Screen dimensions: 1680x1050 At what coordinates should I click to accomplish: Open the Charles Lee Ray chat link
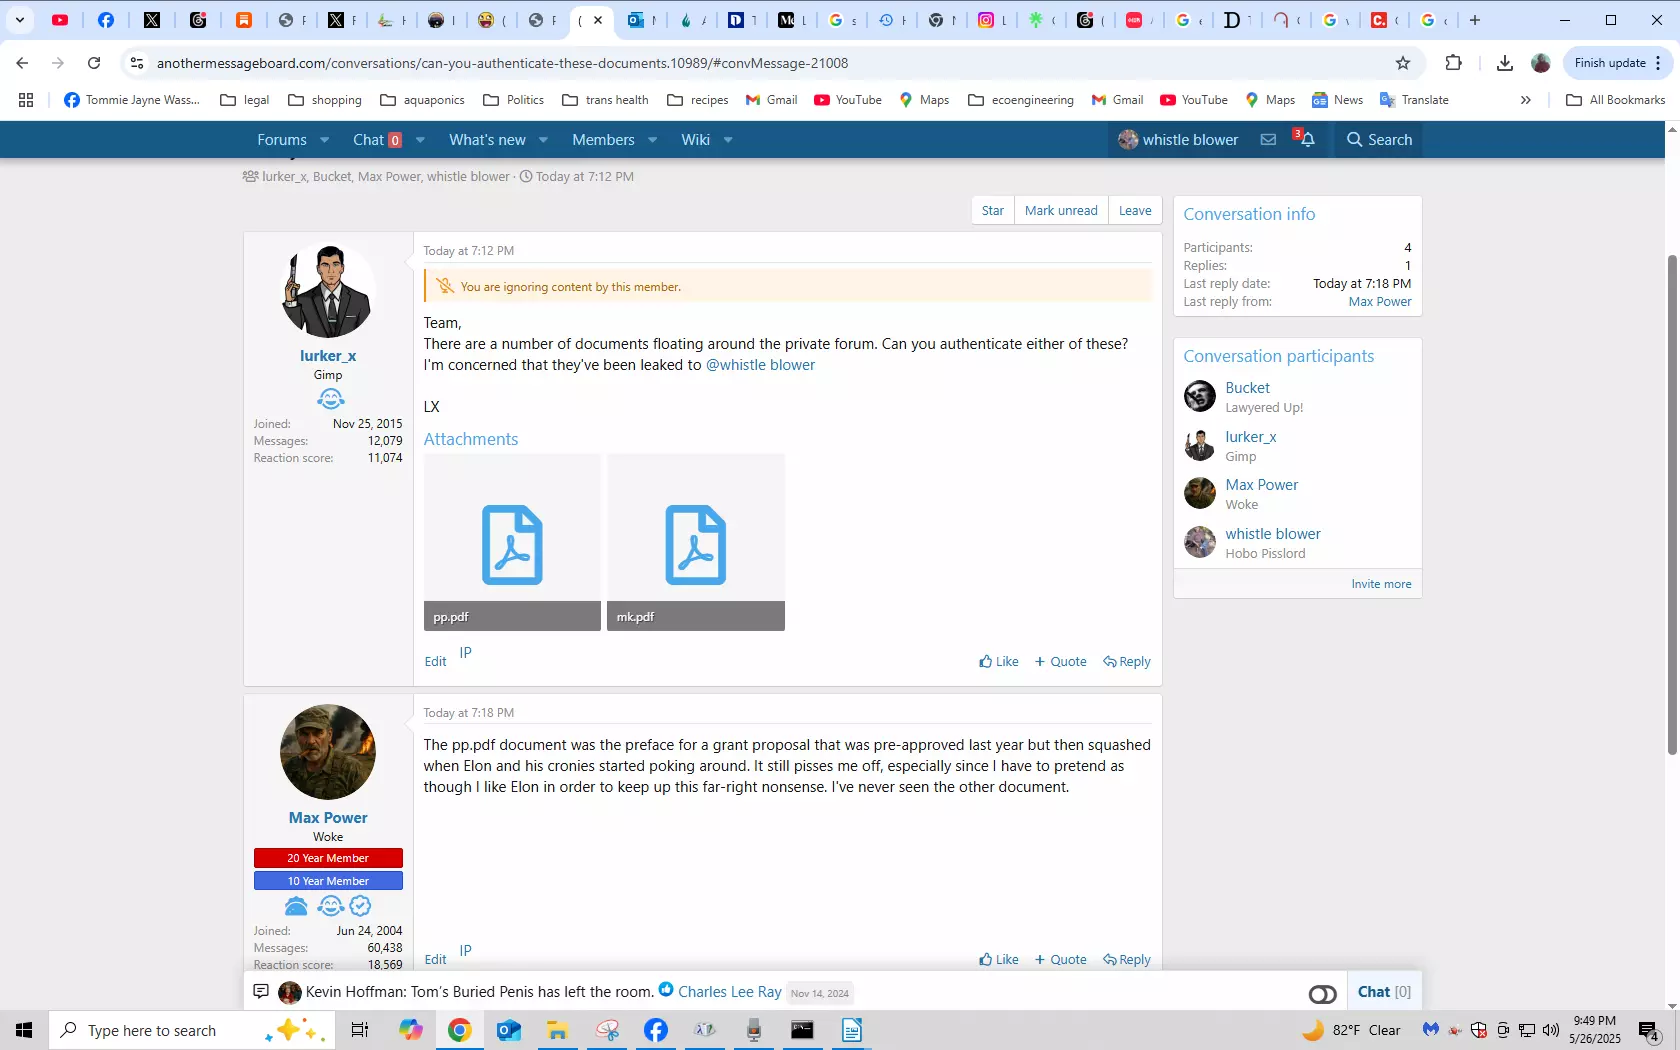pyautogui.click(x=730, y=992)
